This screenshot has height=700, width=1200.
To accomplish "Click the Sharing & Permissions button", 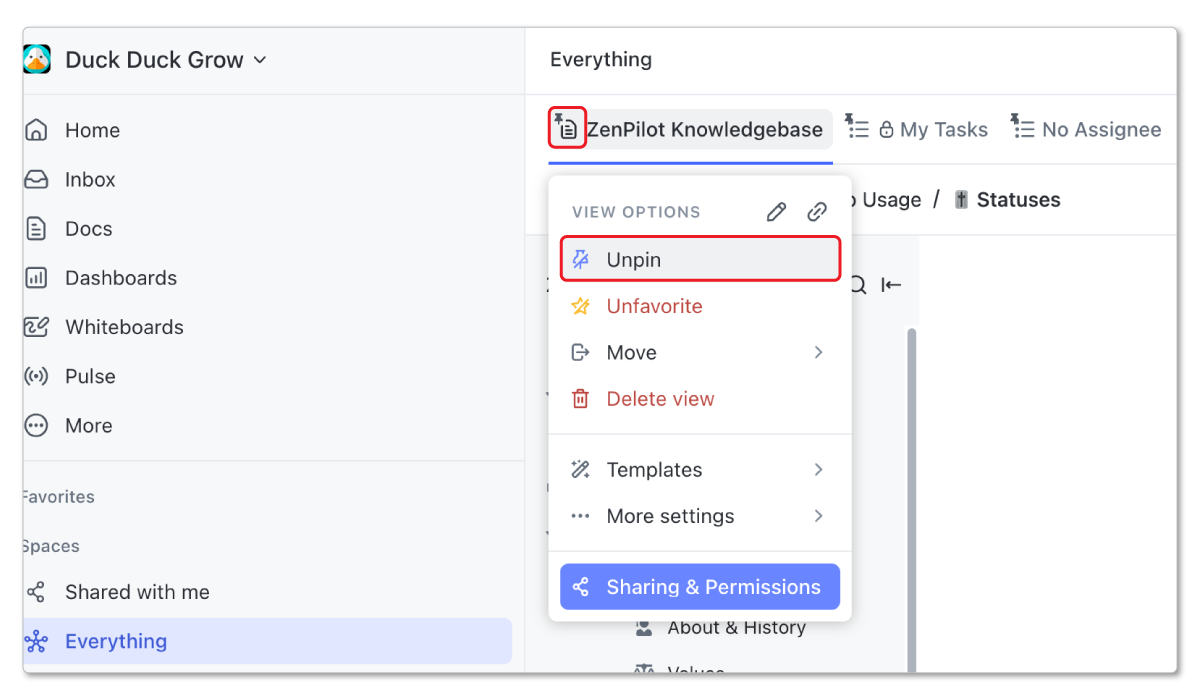I will click(x=699, y=587).
